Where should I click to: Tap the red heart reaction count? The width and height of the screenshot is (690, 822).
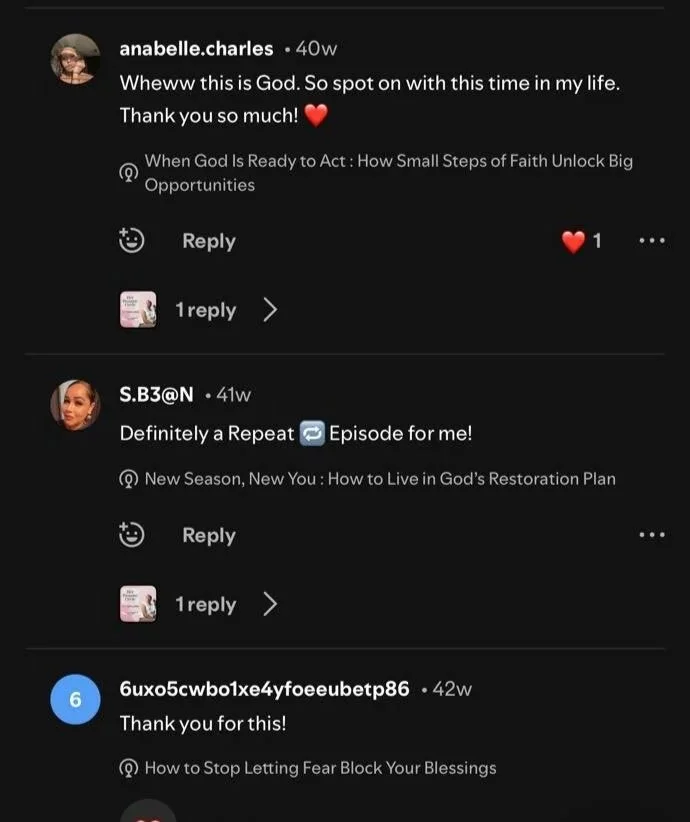coord(581,241)
